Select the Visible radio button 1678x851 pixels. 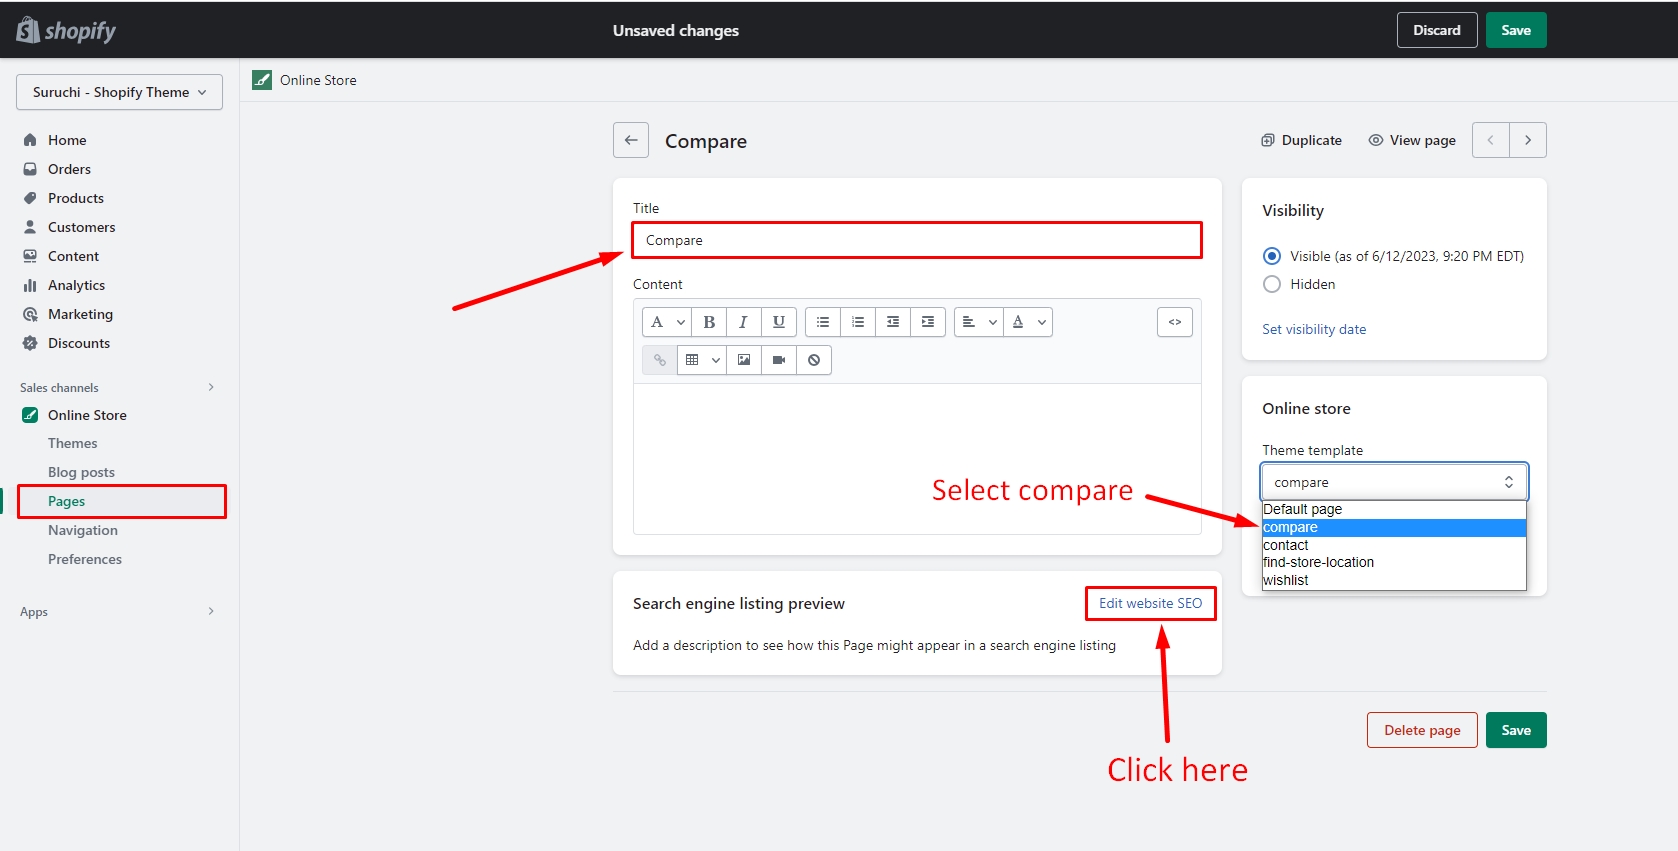[1272, 256]
